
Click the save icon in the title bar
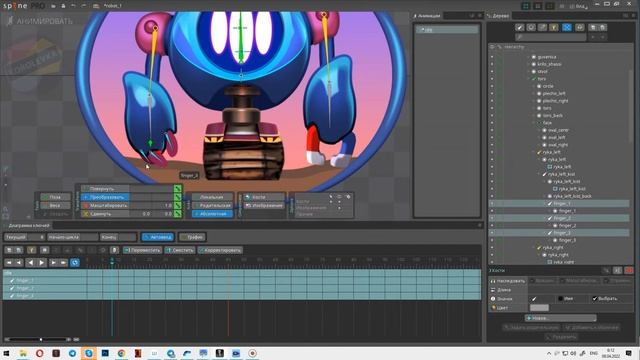click(63, 6)
